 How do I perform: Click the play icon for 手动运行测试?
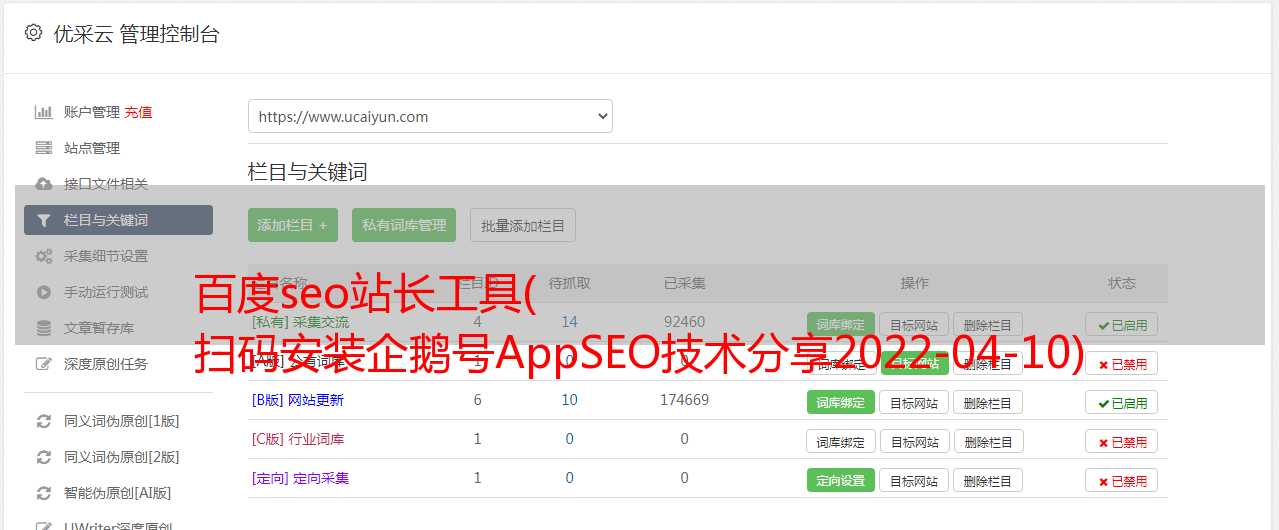[x=43, y=292]
